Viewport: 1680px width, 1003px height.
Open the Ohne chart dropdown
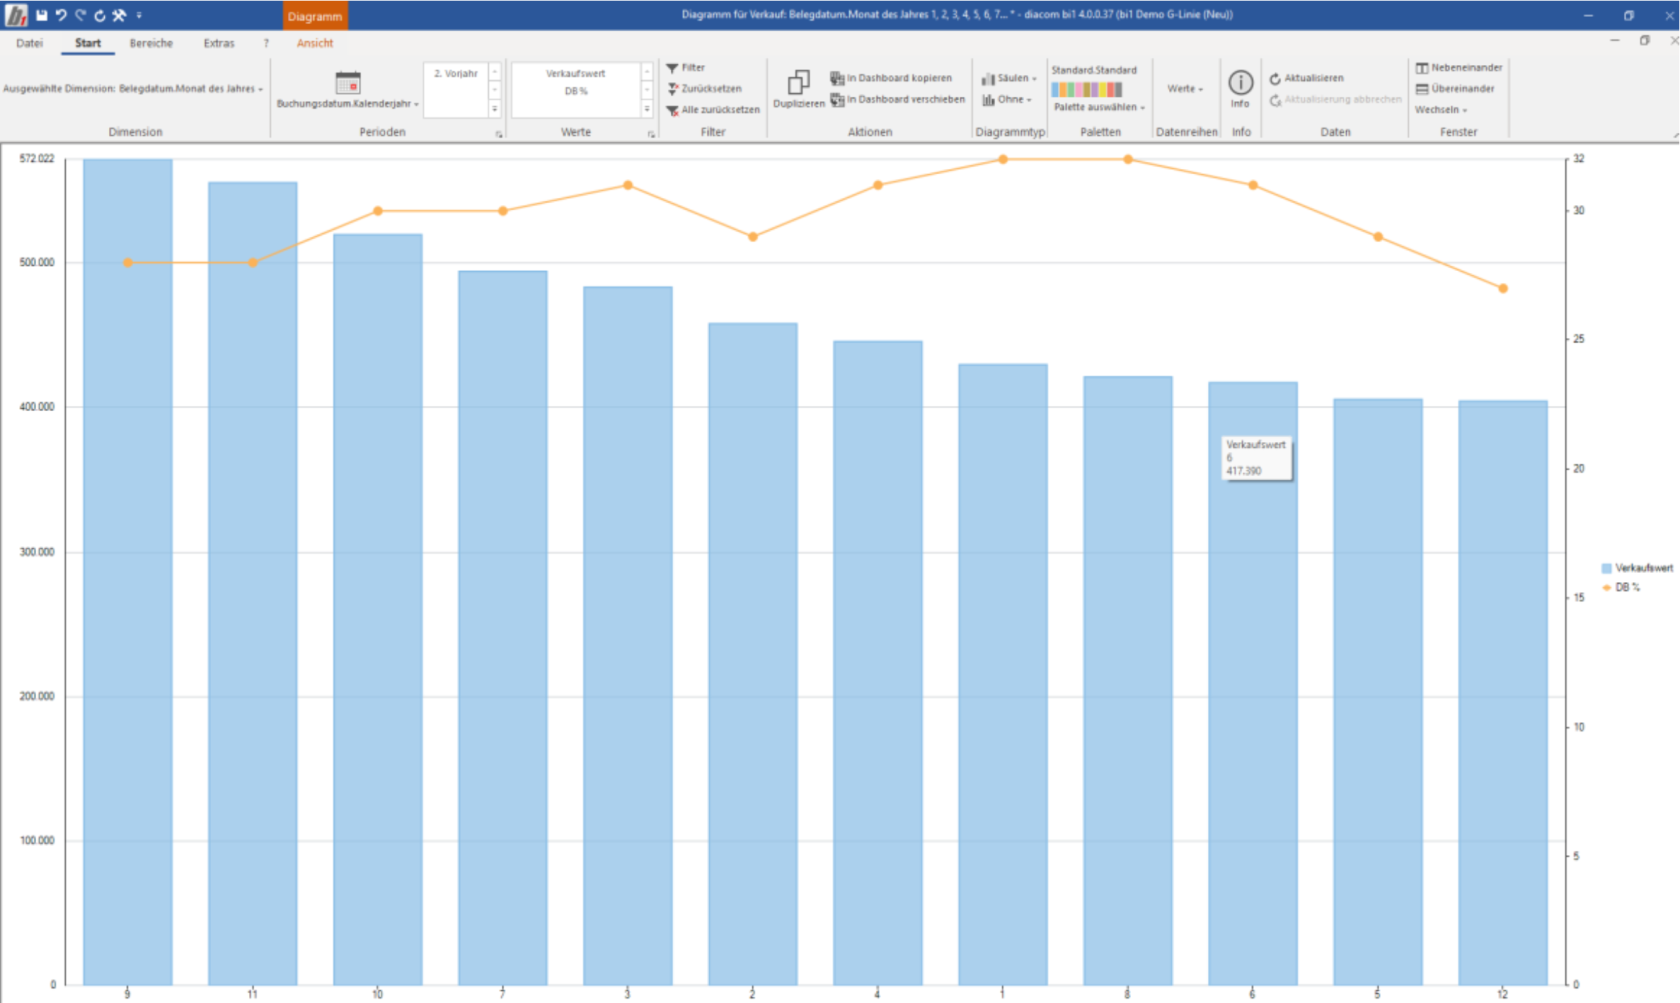pos(1006,99)
